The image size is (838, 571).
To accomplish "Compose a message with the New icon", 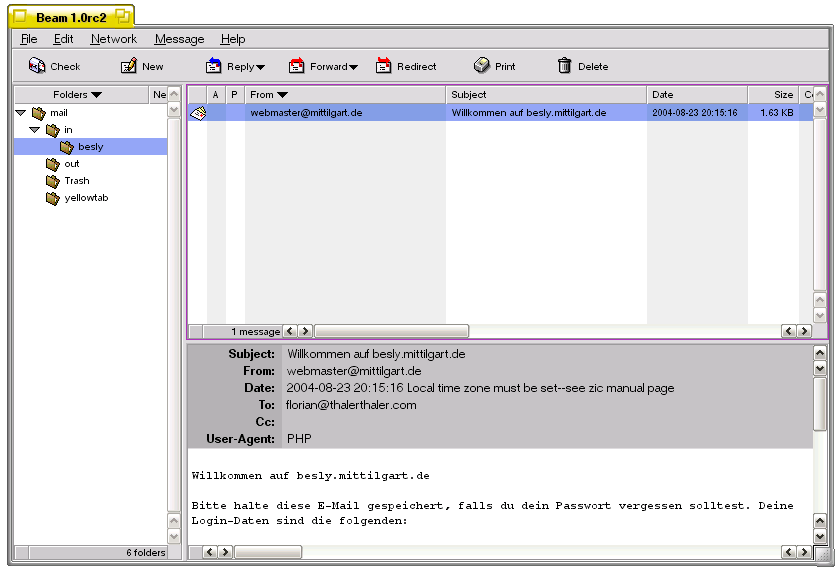I will tap(129, 66).
